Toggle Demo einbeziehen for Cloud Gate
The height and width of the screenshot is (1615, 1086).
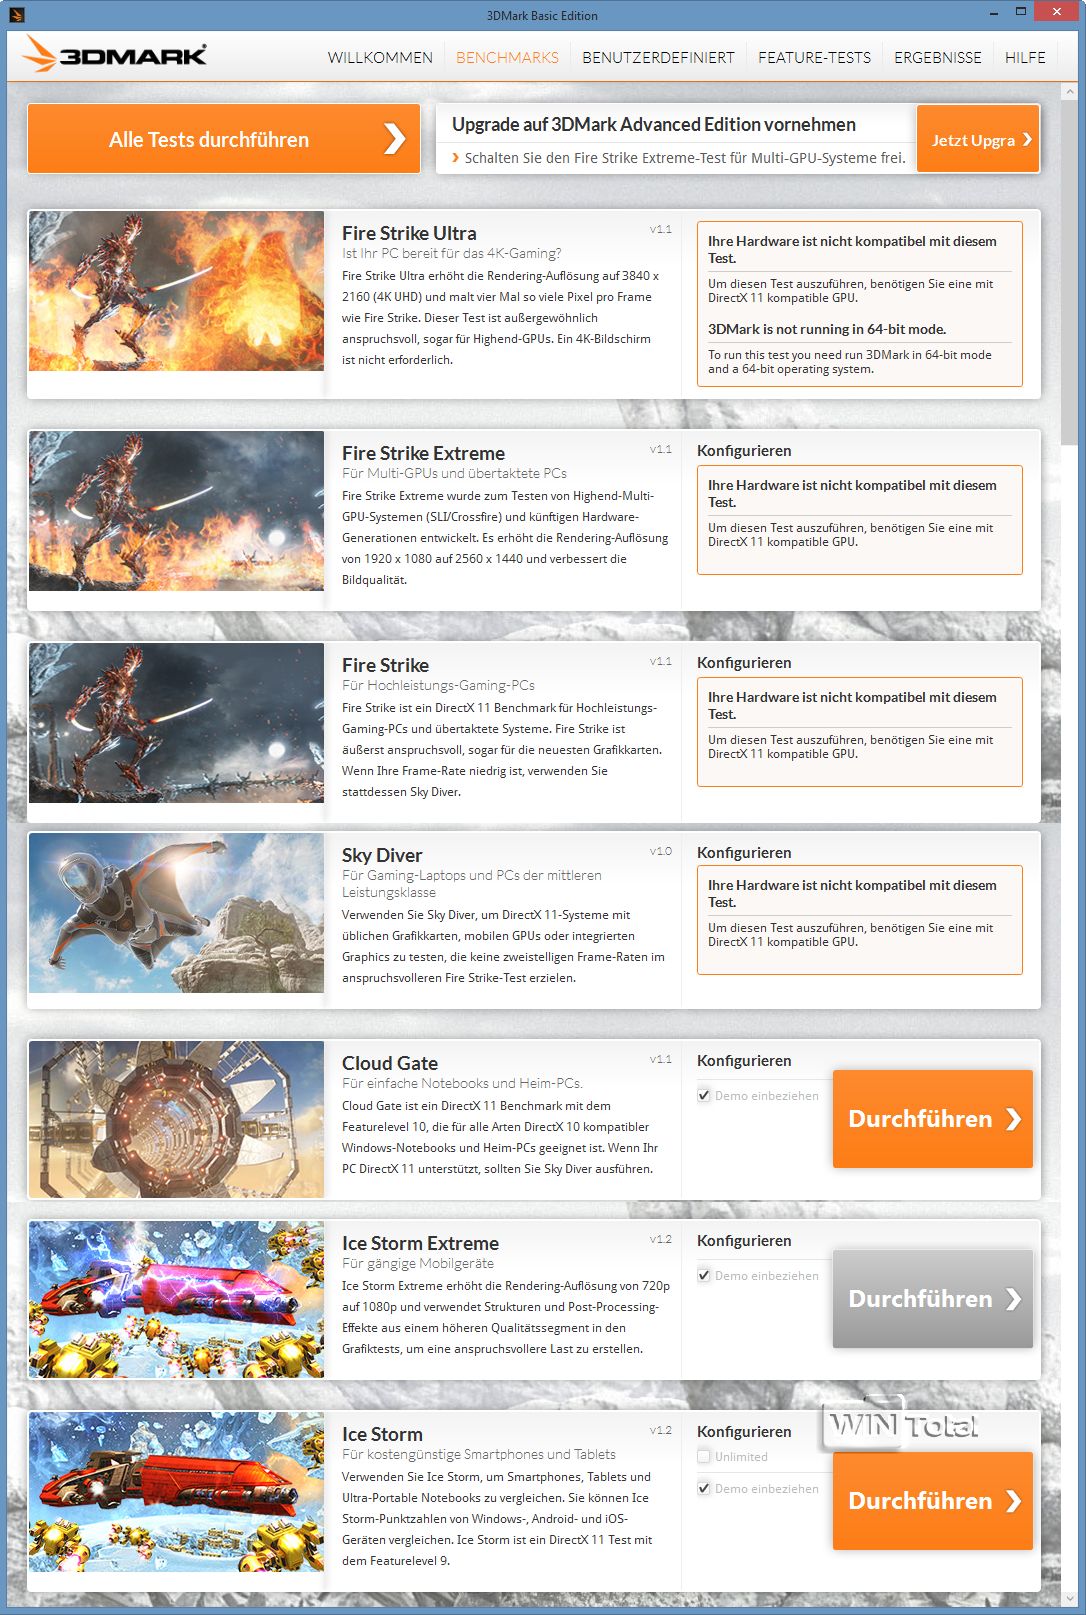click(x=704, y=1095)
